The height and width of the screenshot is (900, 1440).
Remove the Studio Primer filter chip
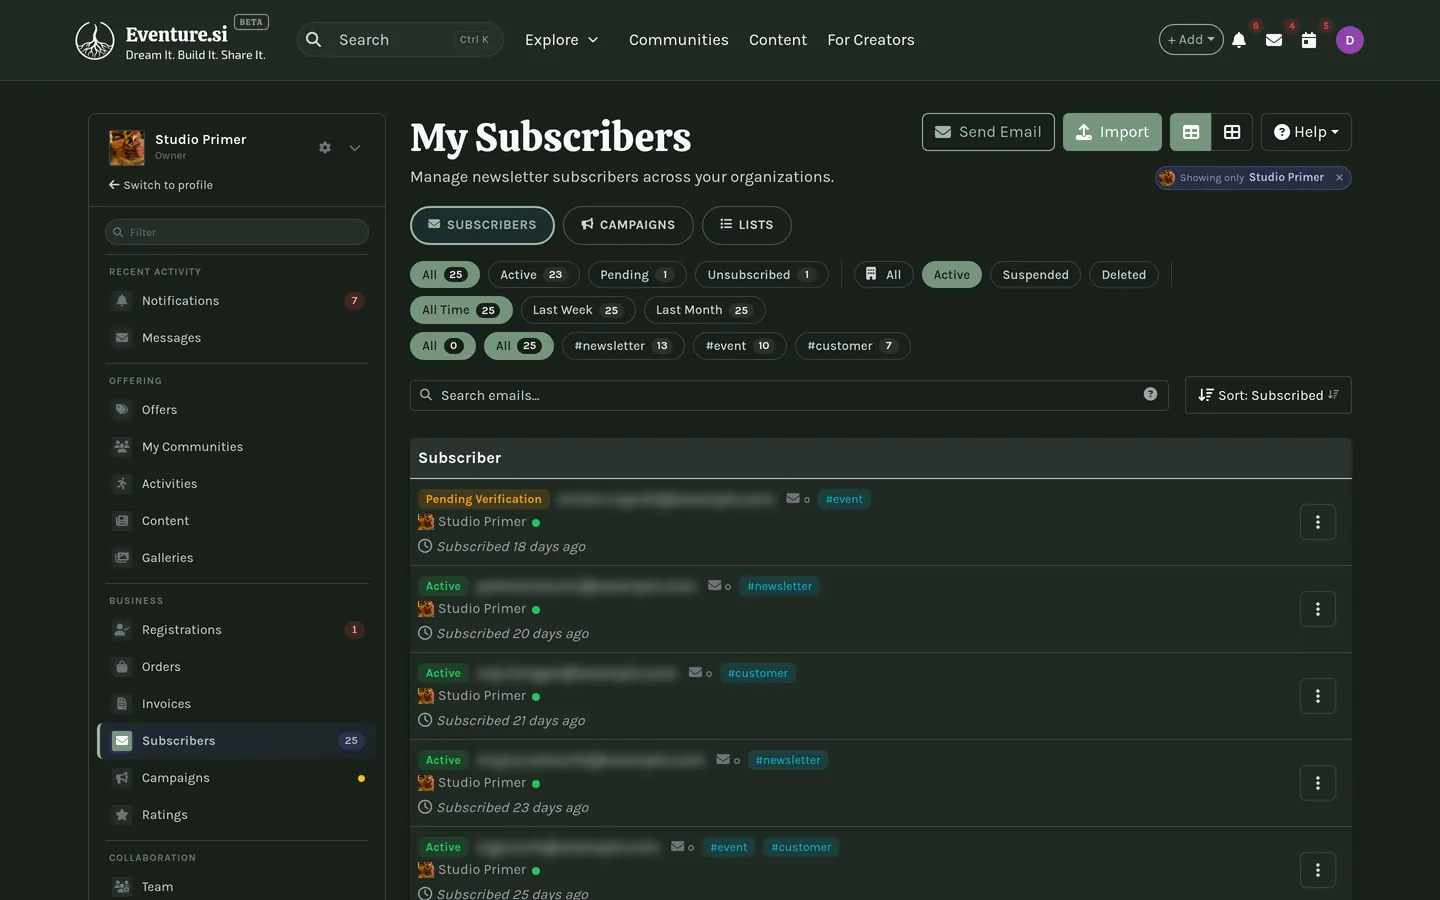(x=1339, y=177)
